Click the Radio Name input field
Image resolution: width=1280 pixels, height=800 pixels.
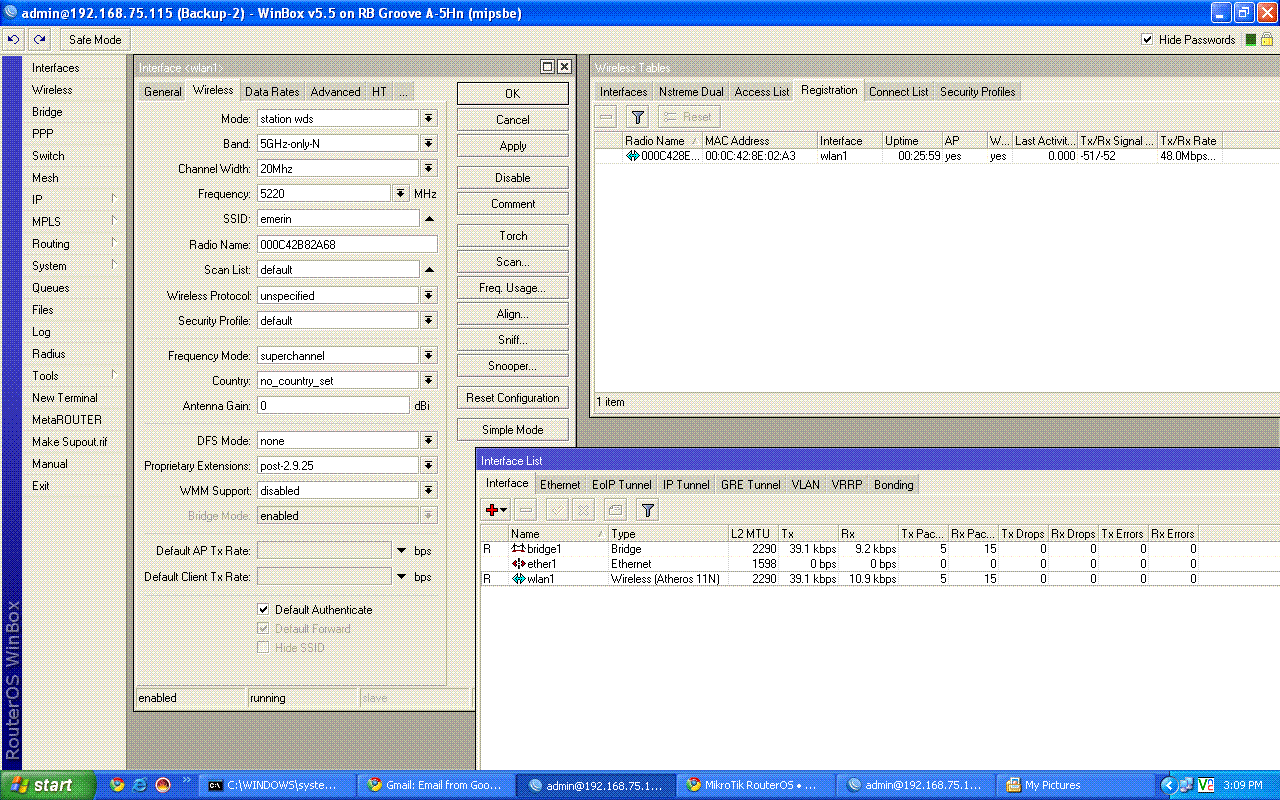pyautogui.click(x=347, y=244)
